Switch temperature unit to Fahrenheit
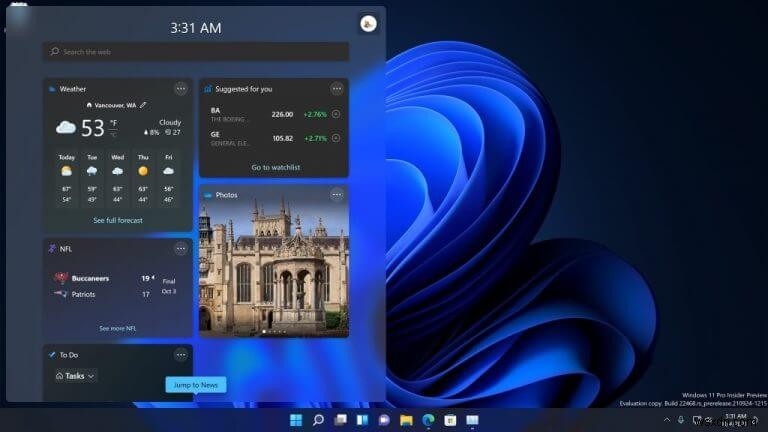 (113, 123)
